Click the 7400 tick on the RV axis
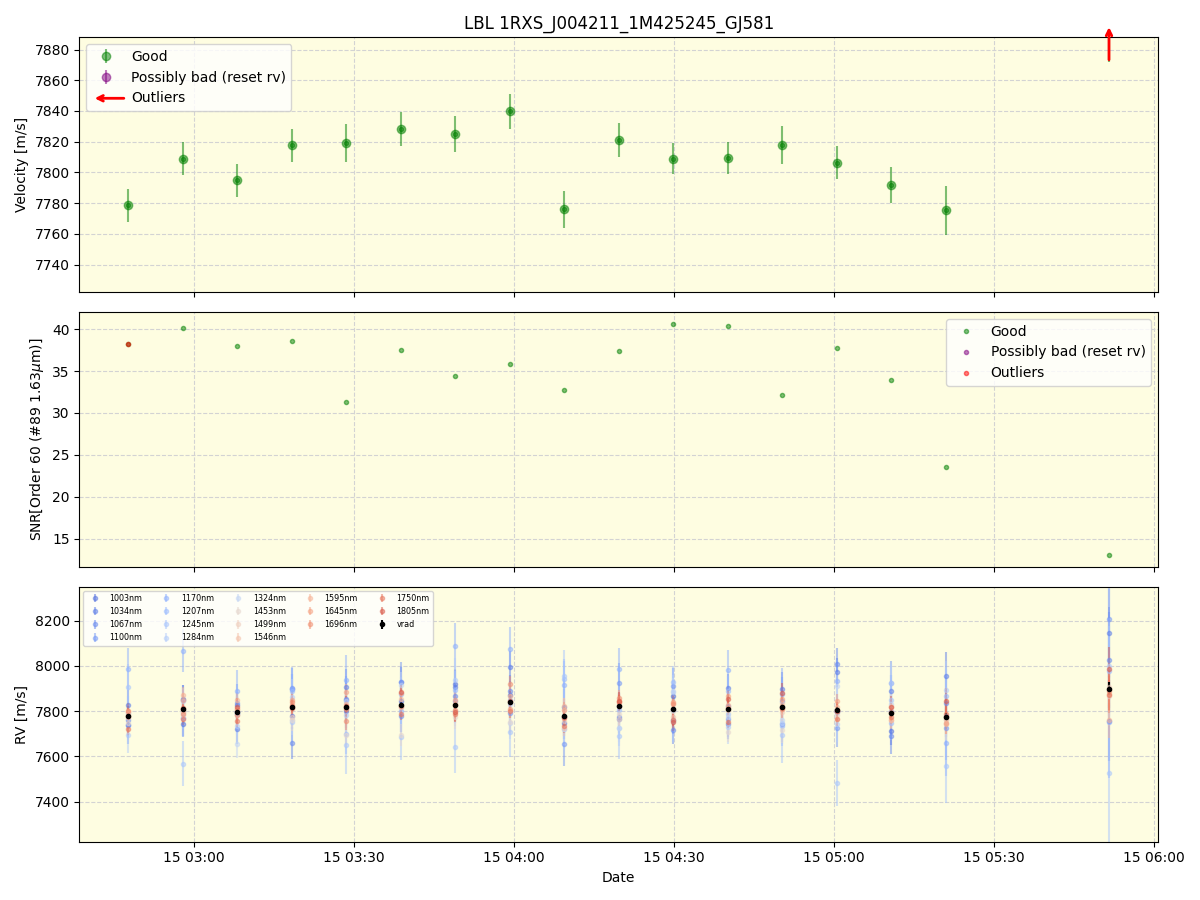 pyautogui.click(x=53, y=803)
